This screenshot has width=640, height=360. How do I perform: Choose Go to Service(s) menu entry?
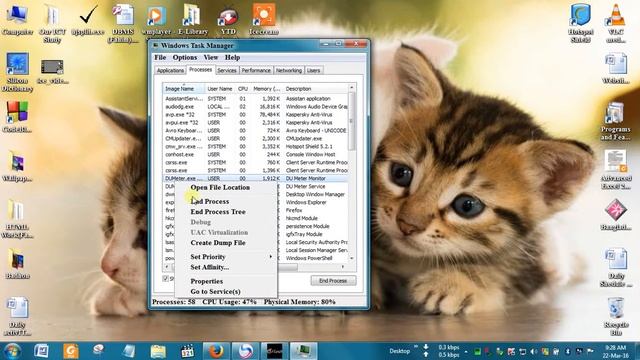click(x=226, y=292)
